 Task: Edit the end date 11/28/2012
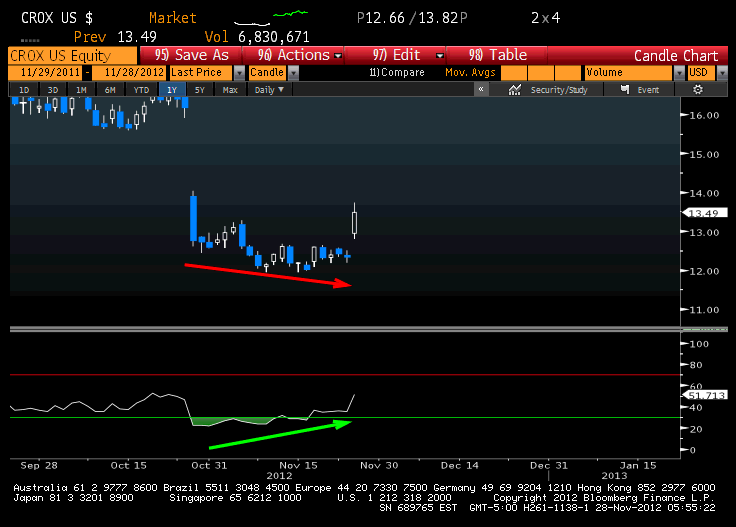129,72
